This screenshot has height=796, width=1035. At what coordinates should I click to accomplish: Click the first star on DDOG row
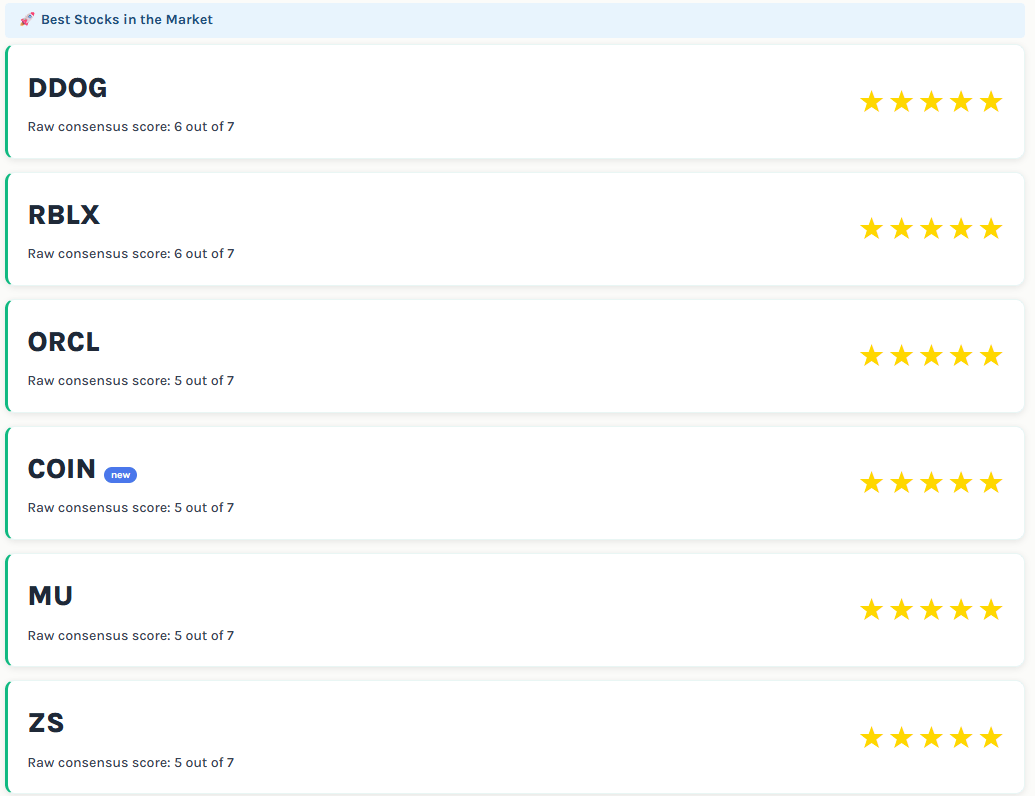click(871, 102)
